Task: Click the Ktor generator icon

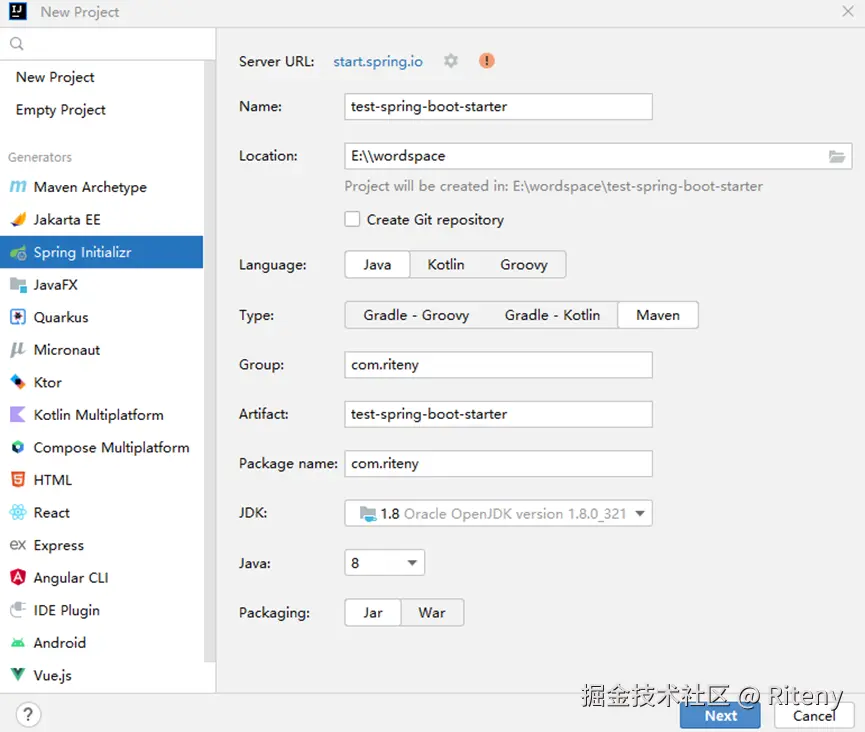Action: pos(18,382)
